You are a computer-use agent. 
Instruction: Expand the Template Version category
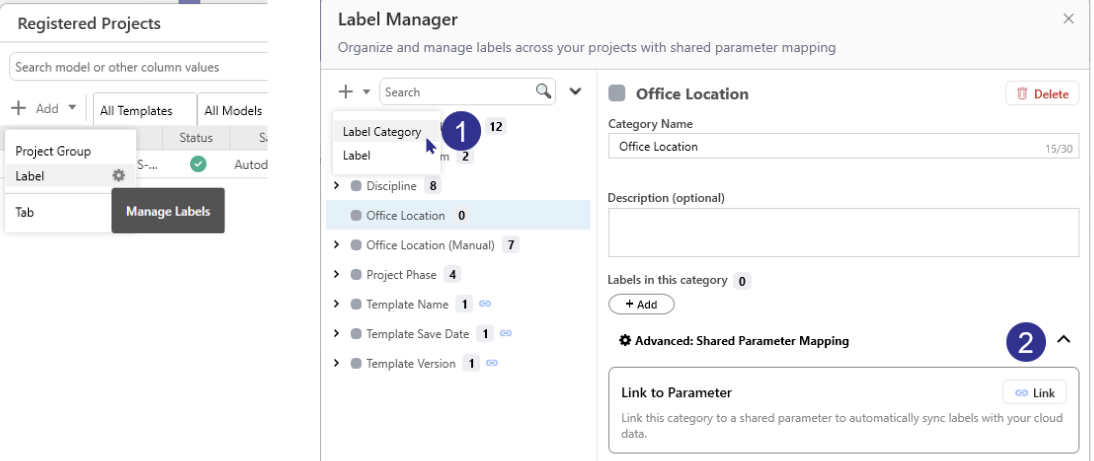(x=336, y=363)
